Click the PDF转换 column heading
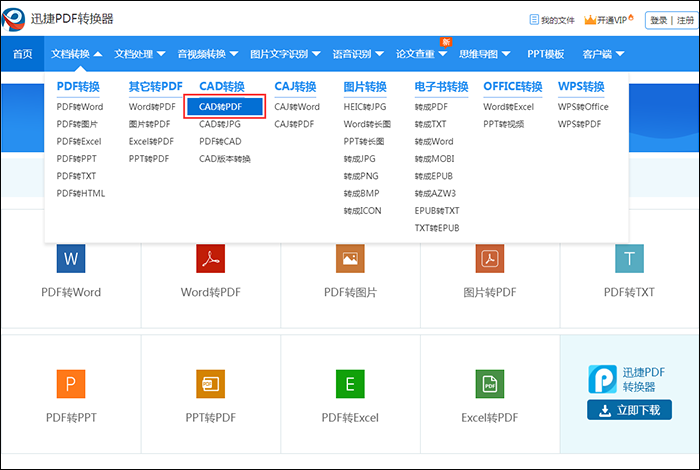 click(x=78, y=86)
